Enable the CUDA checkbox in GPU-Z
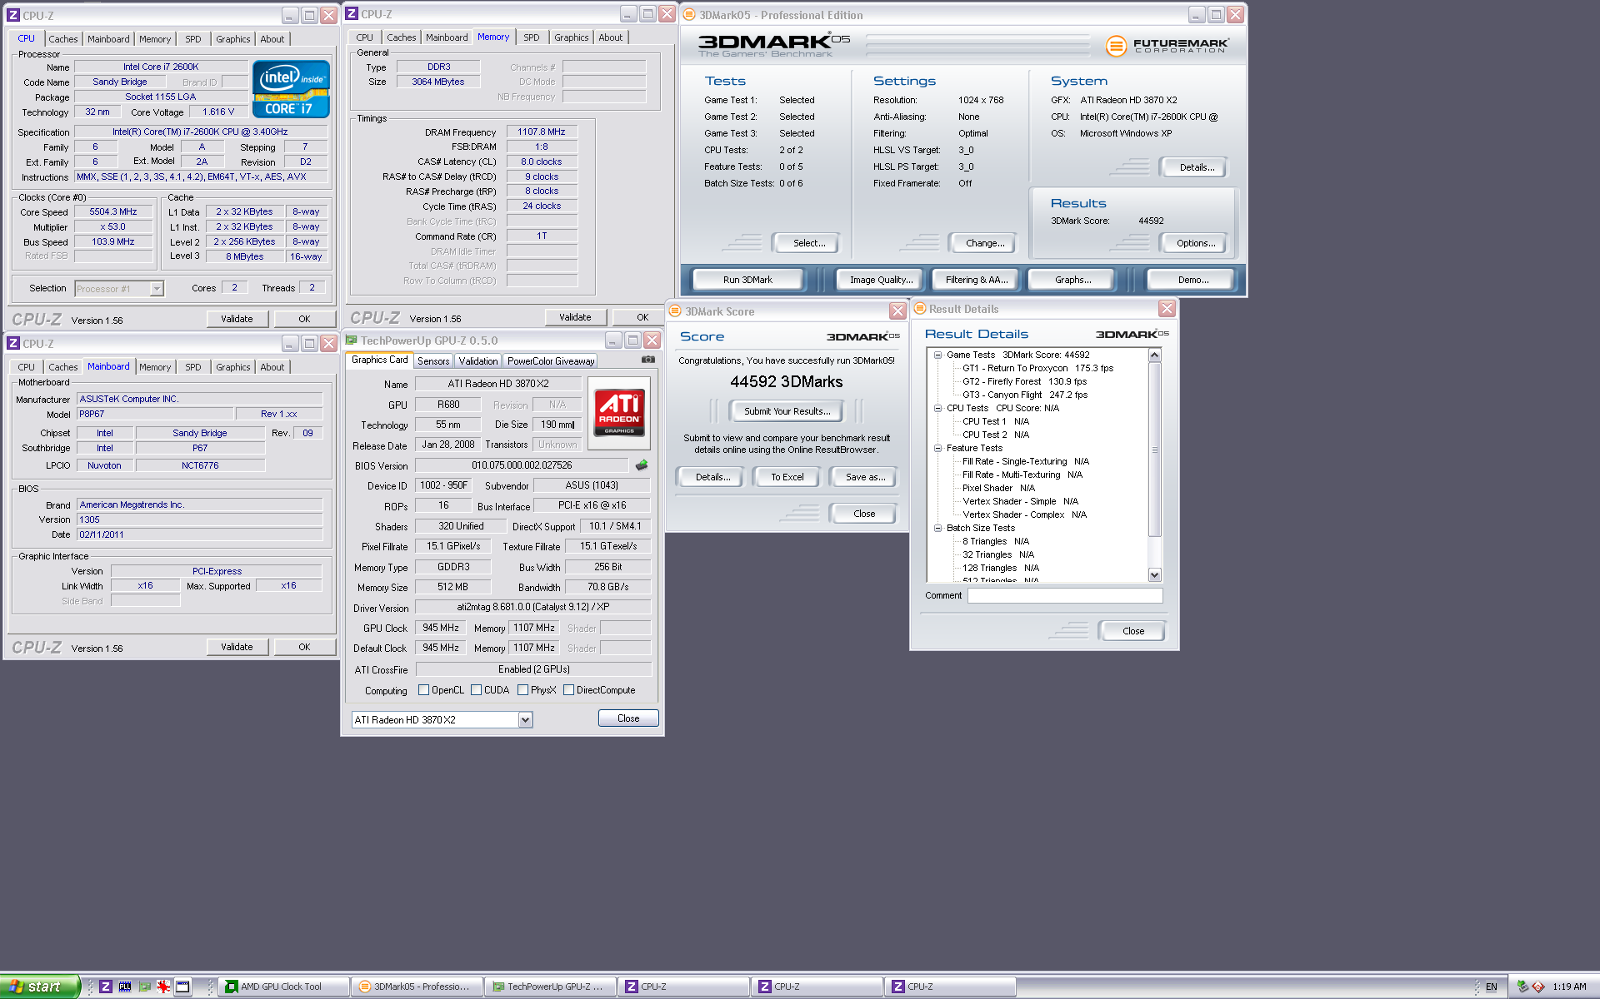This screenshot has width=1600, height=999. 476,690
